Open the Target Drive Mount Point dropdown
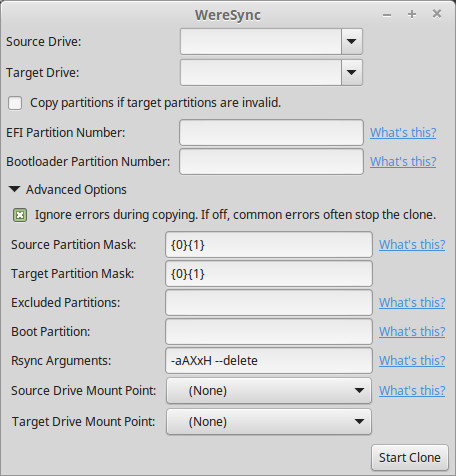Screen dimensions: 456x476 [269, 422]
